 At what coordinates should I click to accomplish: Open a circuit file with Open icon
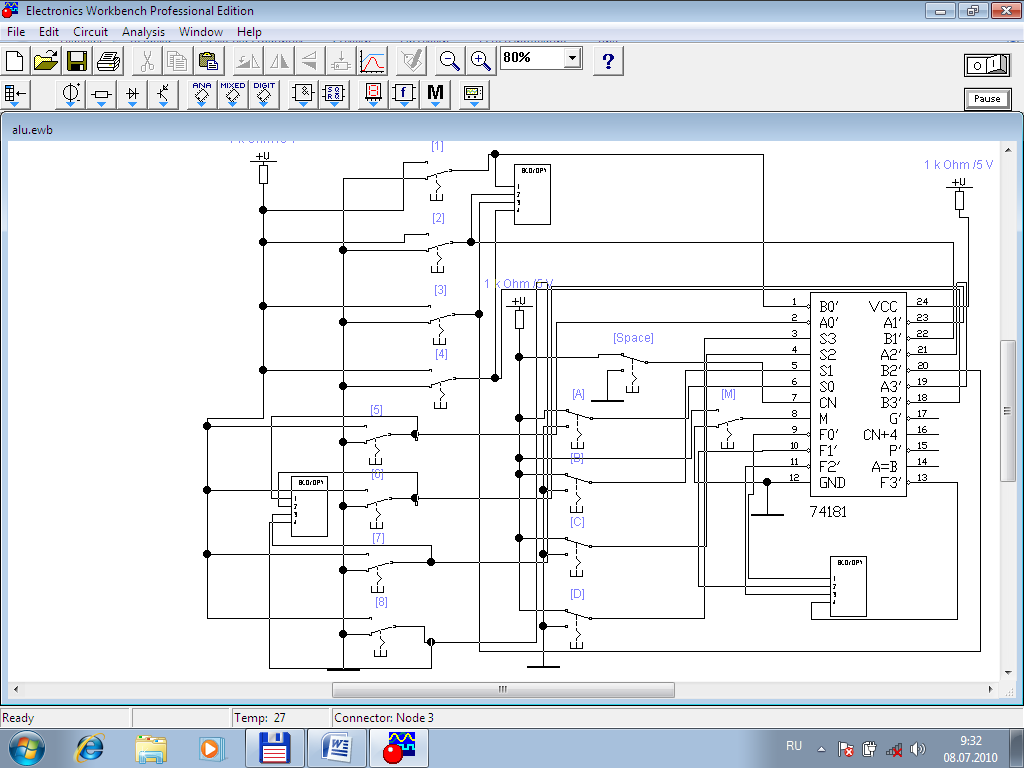(46, 61)
